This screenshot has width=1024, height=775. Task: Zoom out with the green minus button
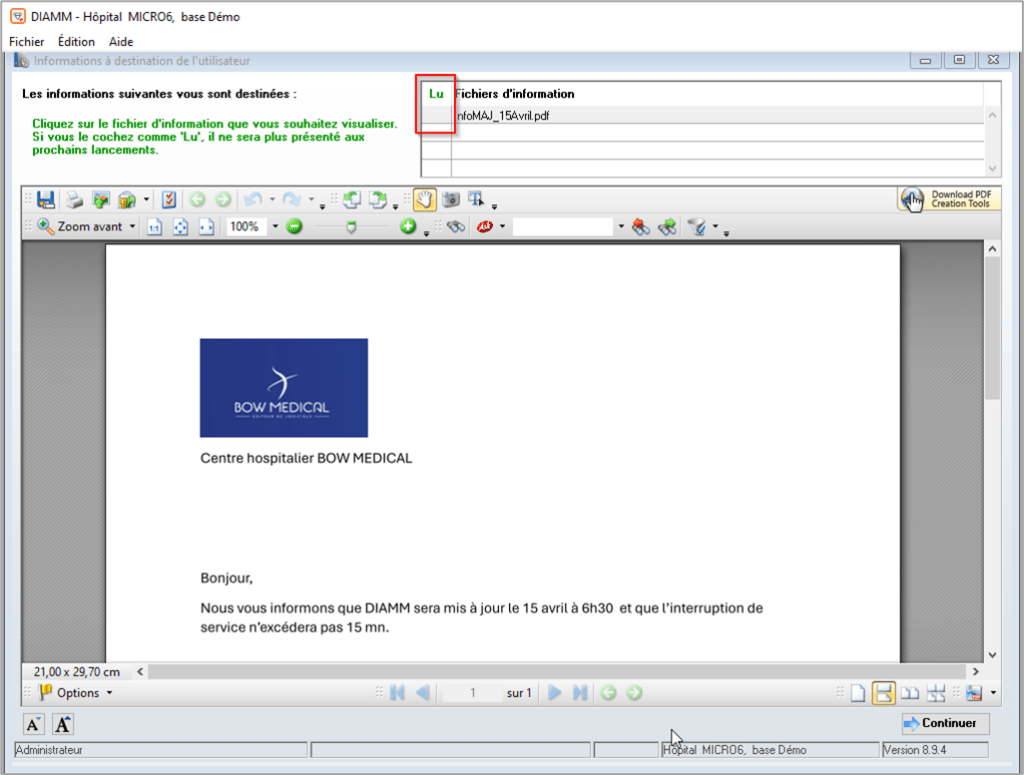[295, 227]
